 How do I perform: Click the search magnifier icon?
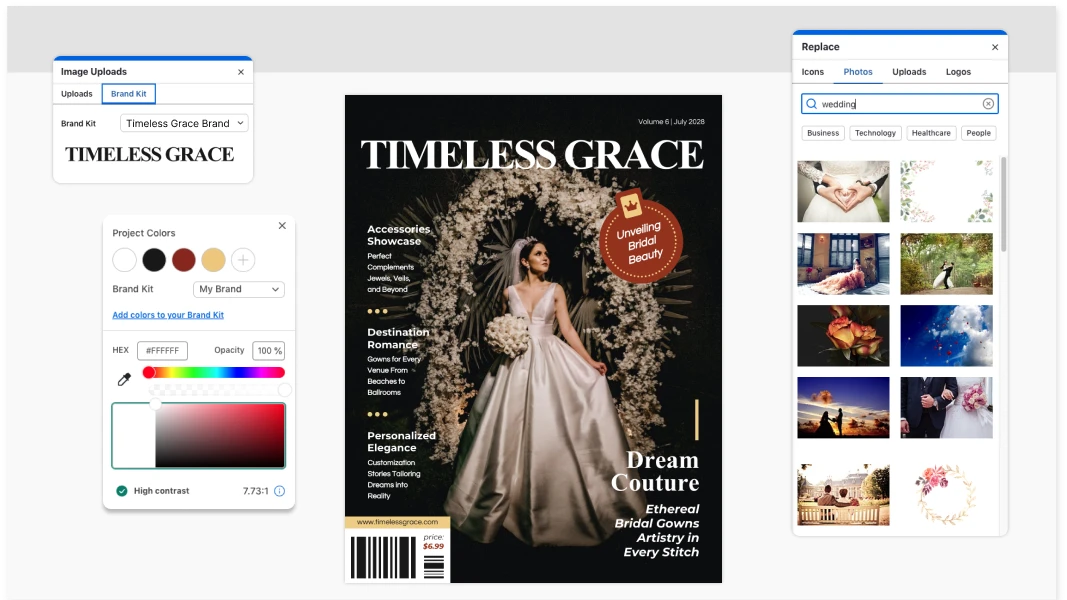(x=811, y=104)
